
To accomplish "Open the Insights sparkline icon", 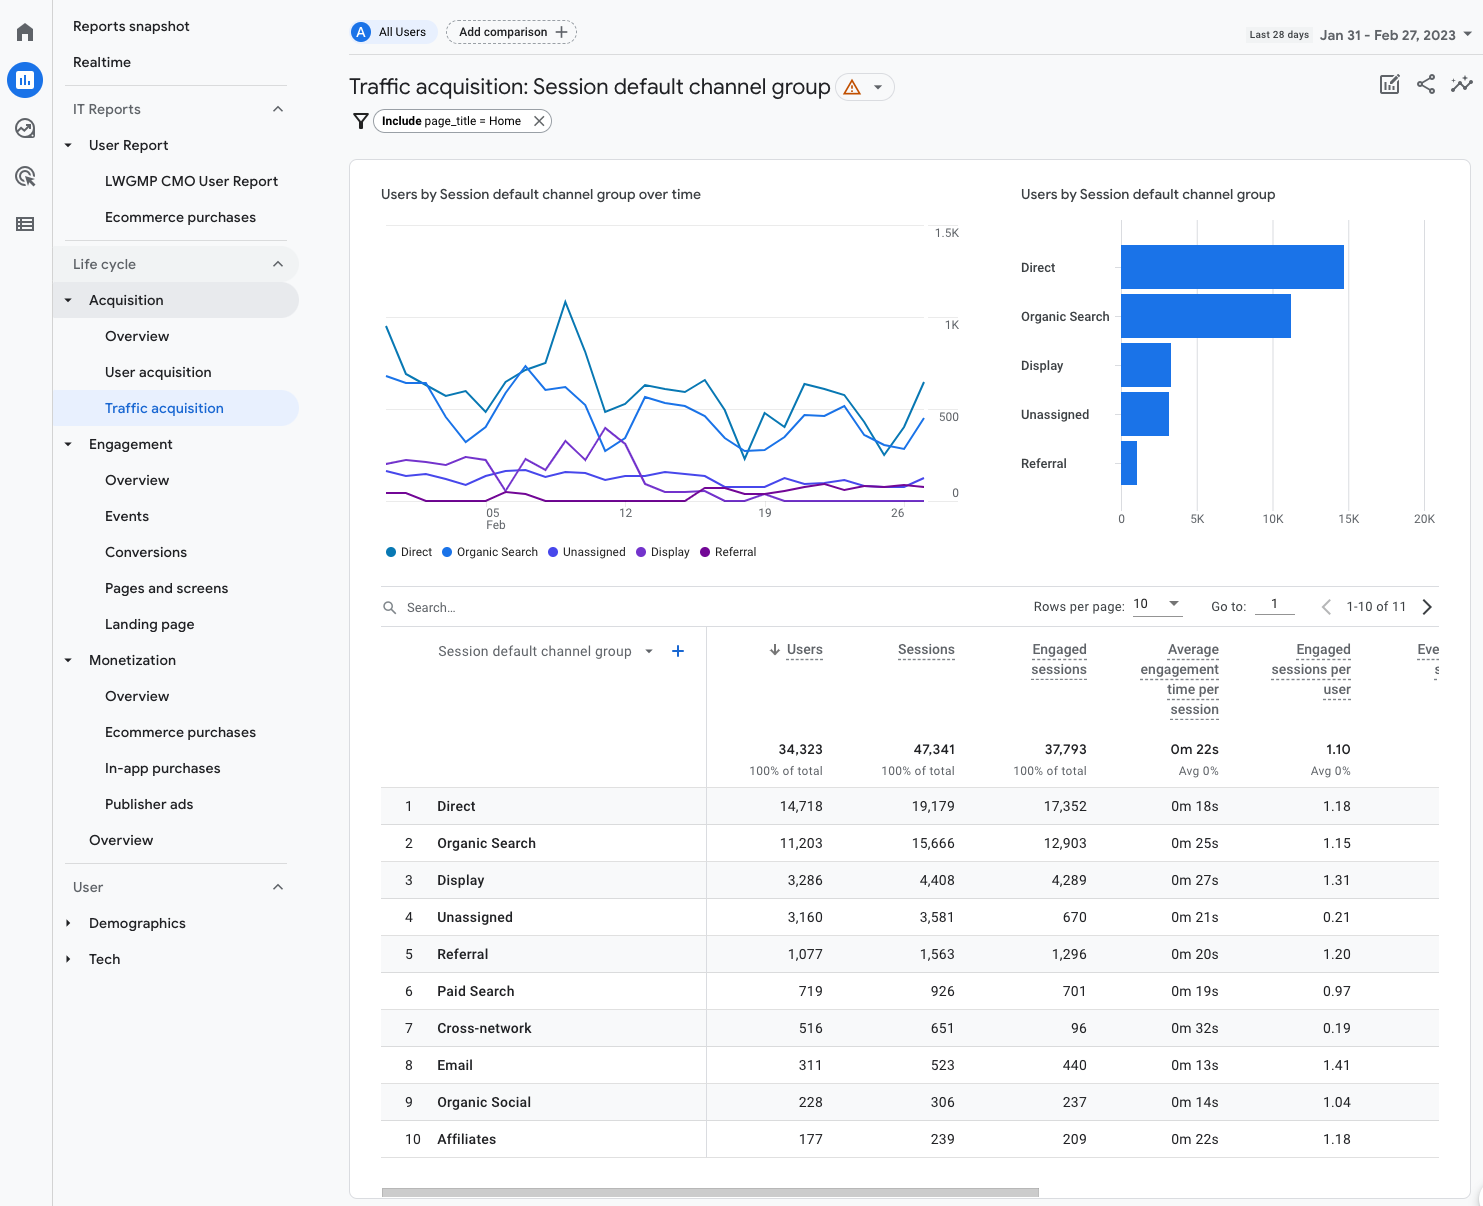I will tap(1461, 85).
